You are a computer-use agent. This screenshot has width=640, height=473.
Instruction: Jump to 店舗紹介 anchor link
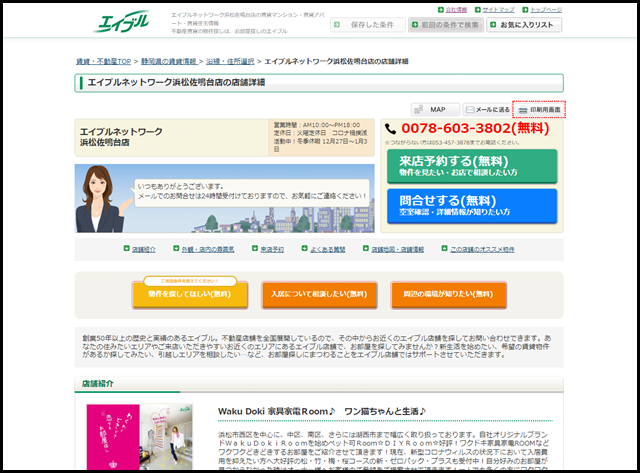pyautogui.click(x=144, y=249)
